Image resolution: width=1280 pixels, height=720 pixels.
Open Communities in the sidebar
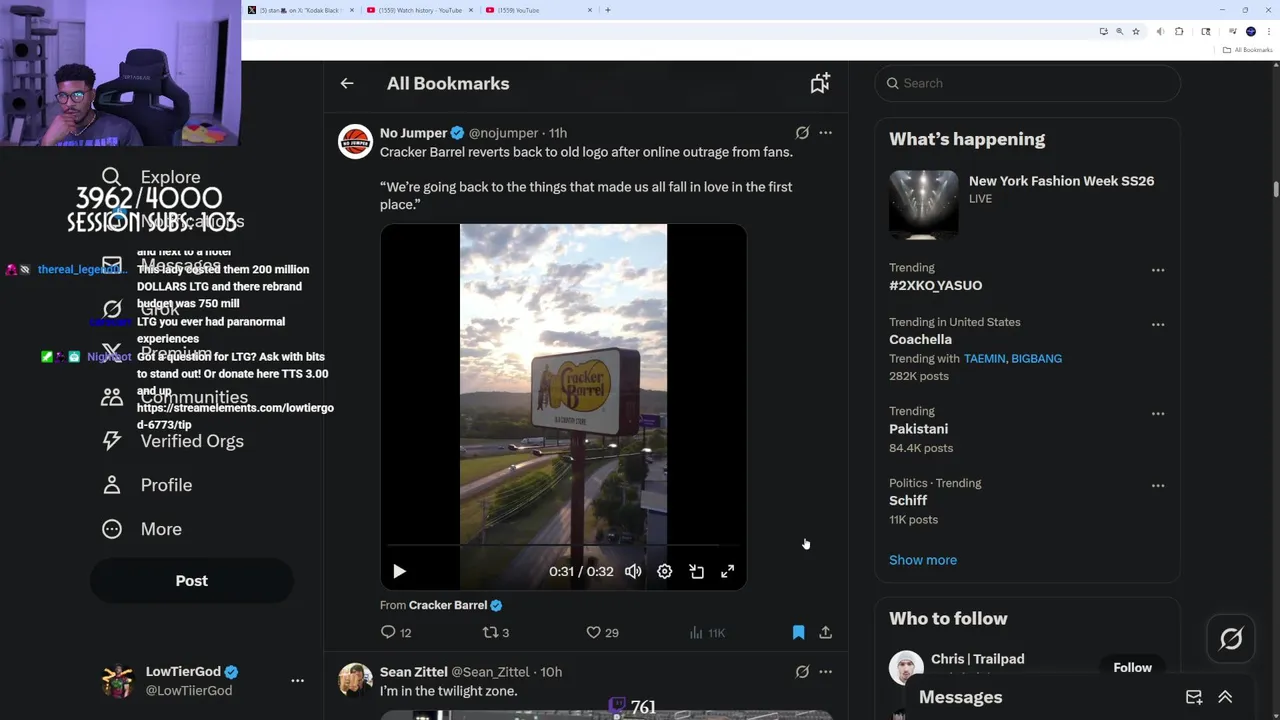pyautogui.click(x=175, y=397)
